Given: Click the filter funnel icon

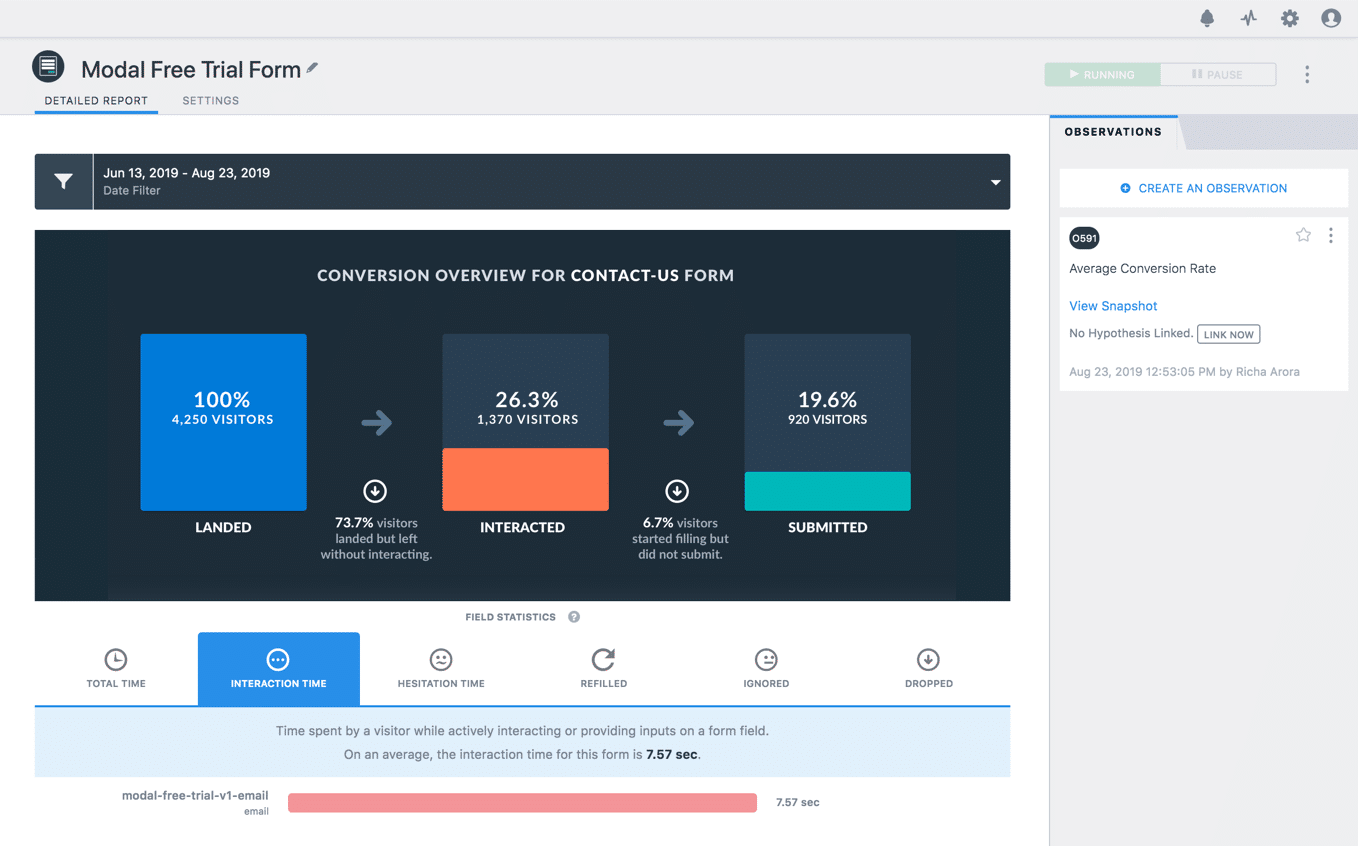Looking at the screenshot, I should (63, 181).
